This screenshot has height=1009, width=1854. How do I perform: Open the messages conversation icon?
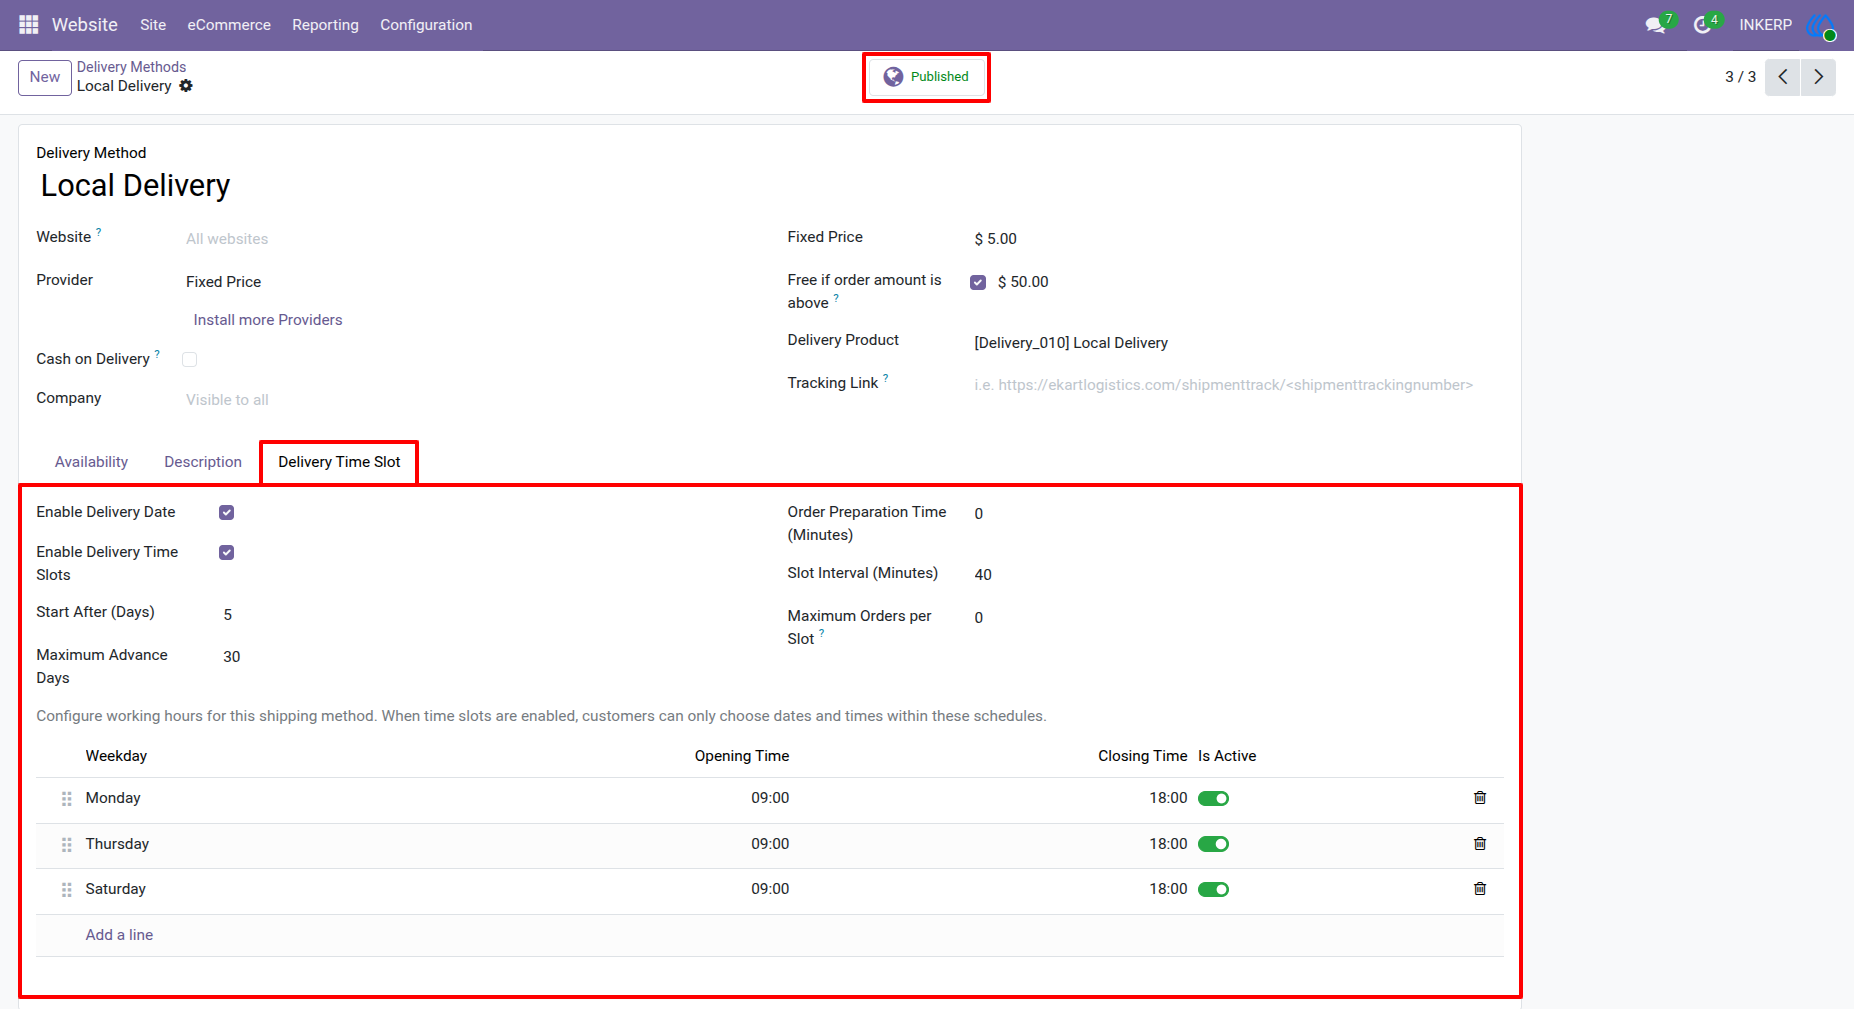click(x=1656, y=25)
